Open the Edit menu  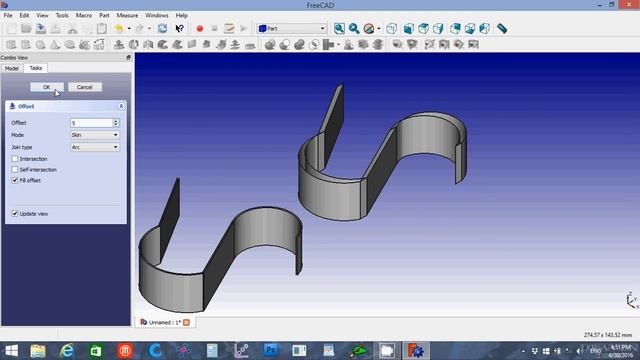pos(24,15)
